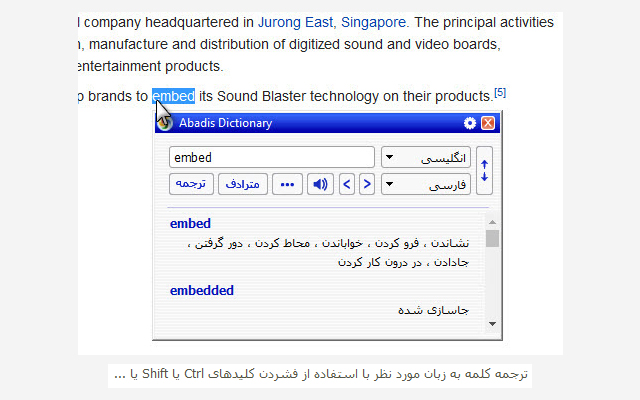Click the scroll up arrow in results
This screenshot has height=400, width=640.
click(492, 222)
